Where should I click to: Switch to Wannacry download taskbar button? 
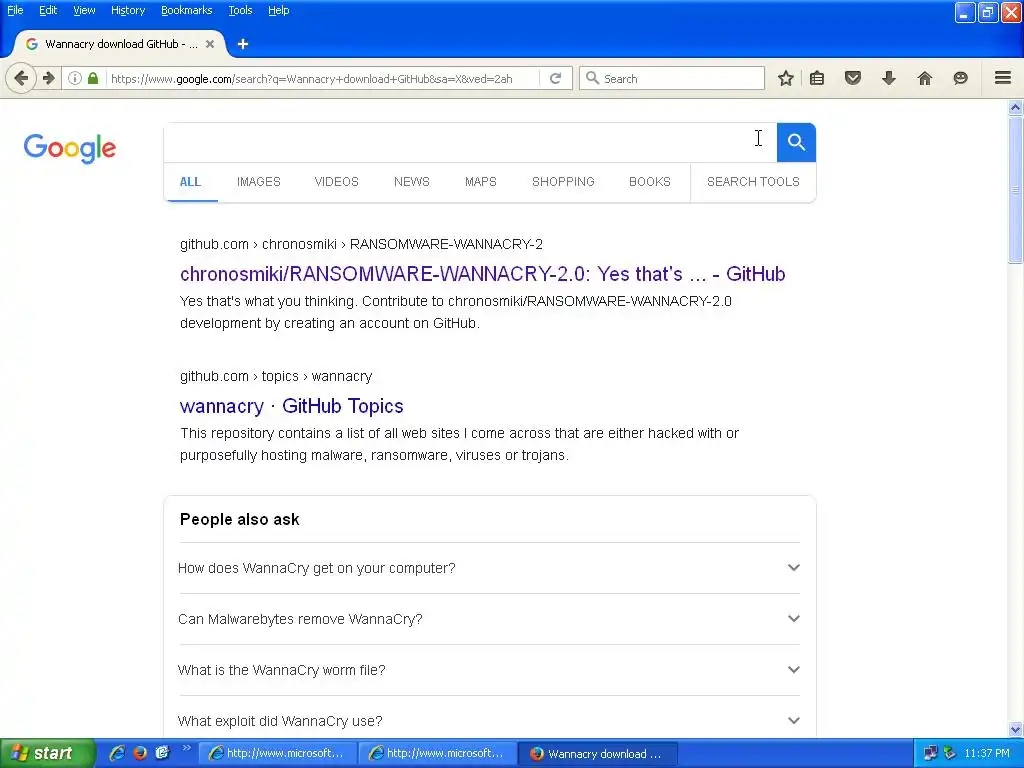click(598, 754)
